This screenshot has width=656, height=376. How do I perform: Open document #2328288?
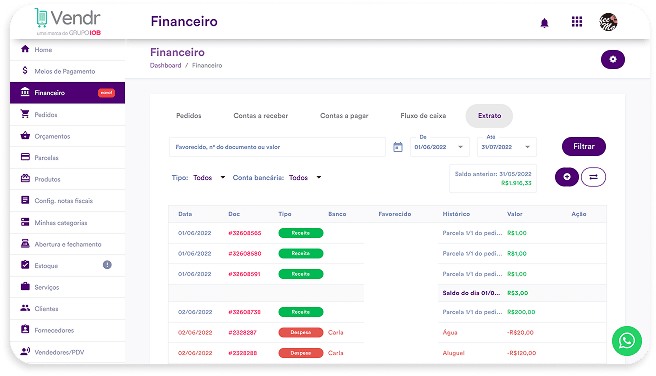click(243, 353)
